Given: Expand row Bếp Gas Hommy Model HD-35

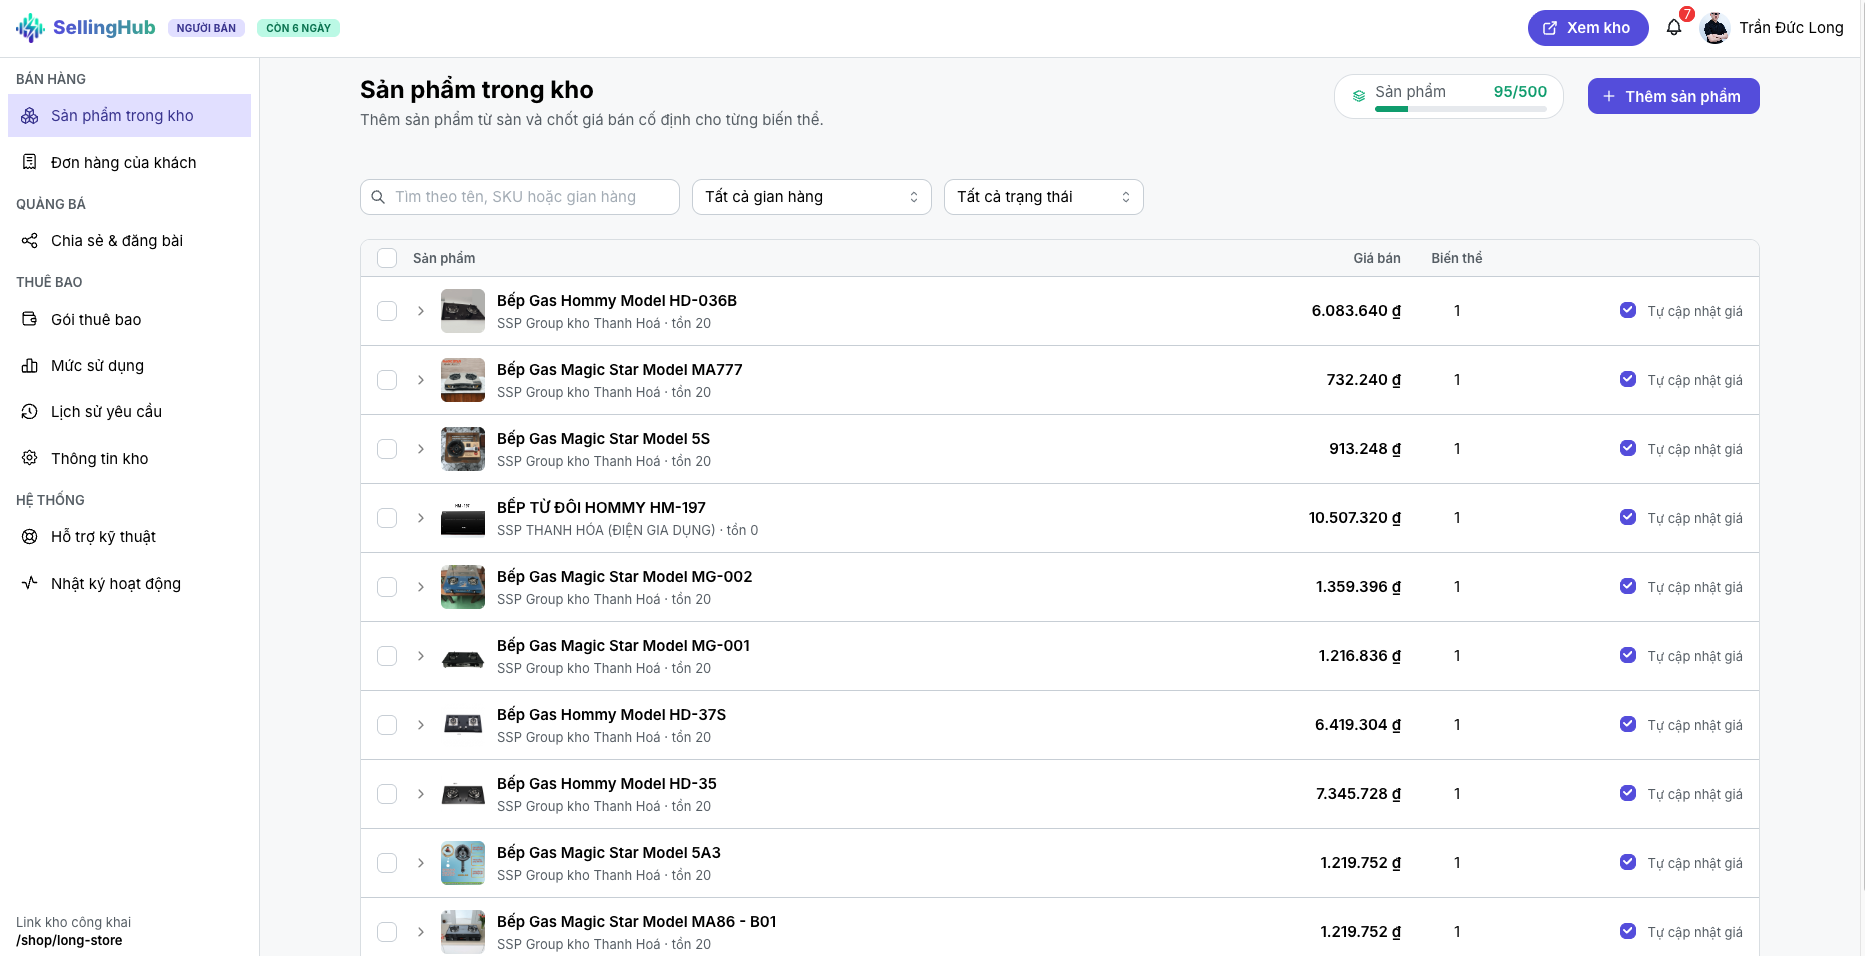Looking at the screenshot, I should coord(421,794).
